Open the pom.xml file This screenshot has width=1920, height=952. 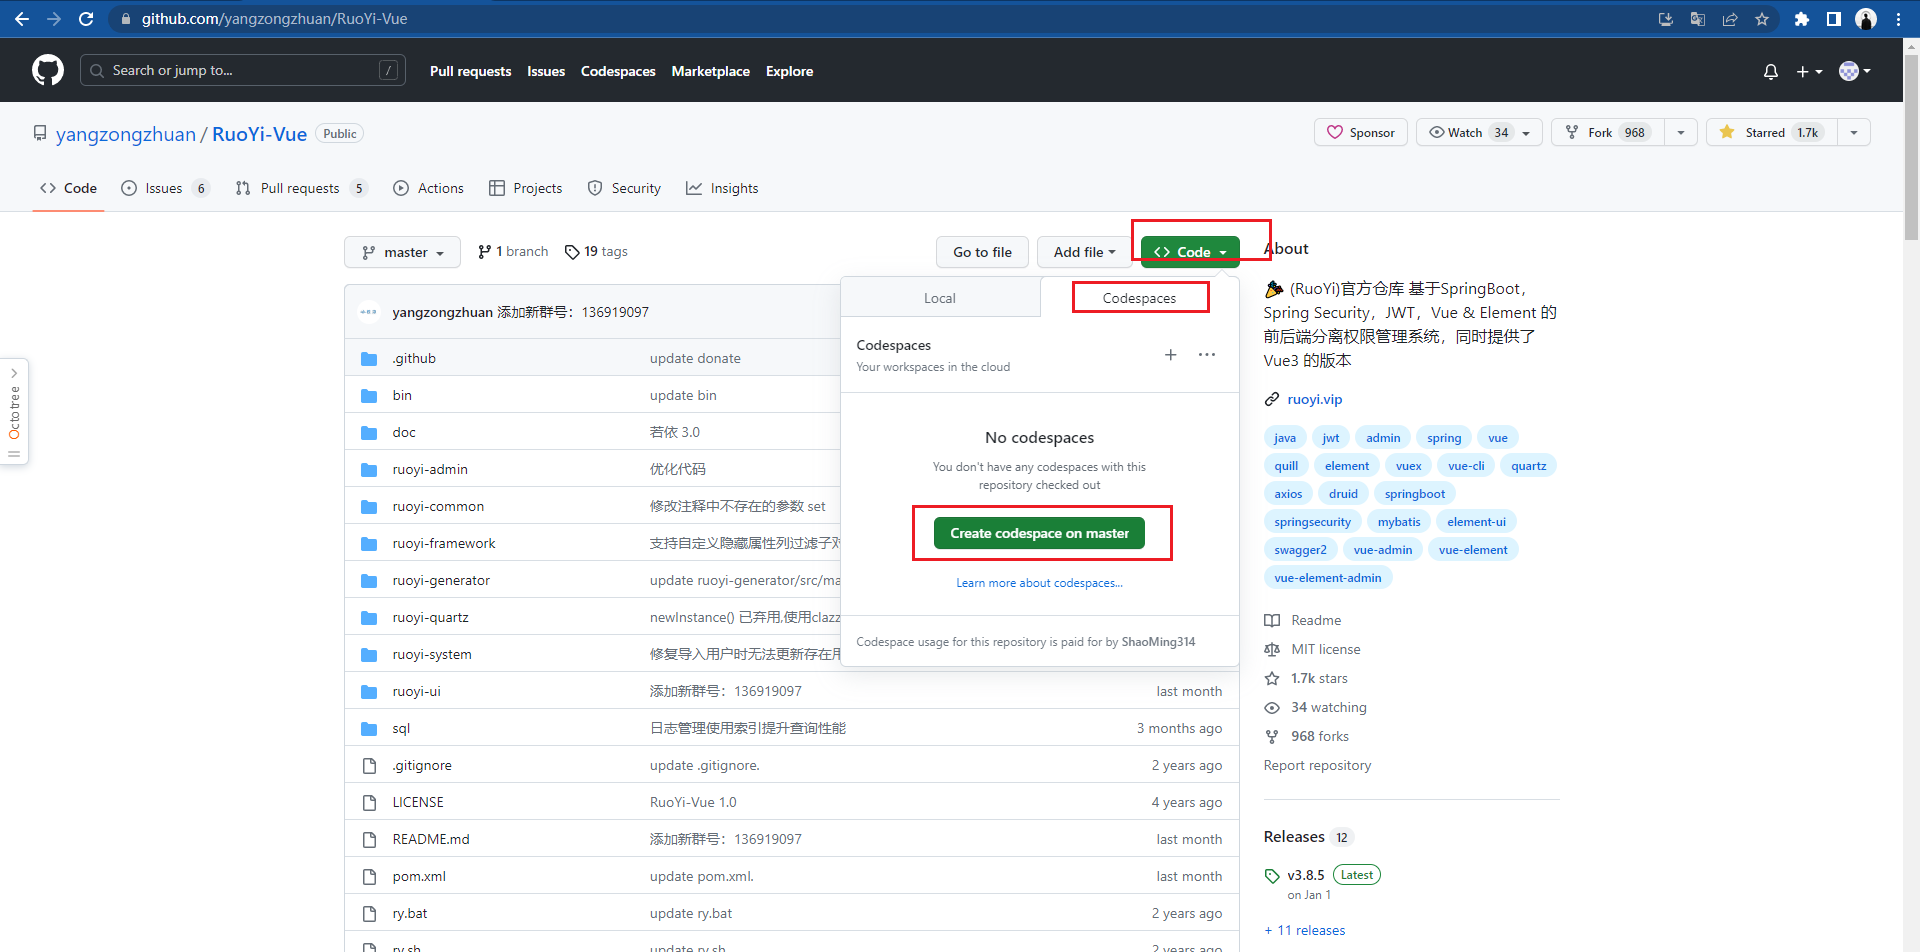pos(419,876)
